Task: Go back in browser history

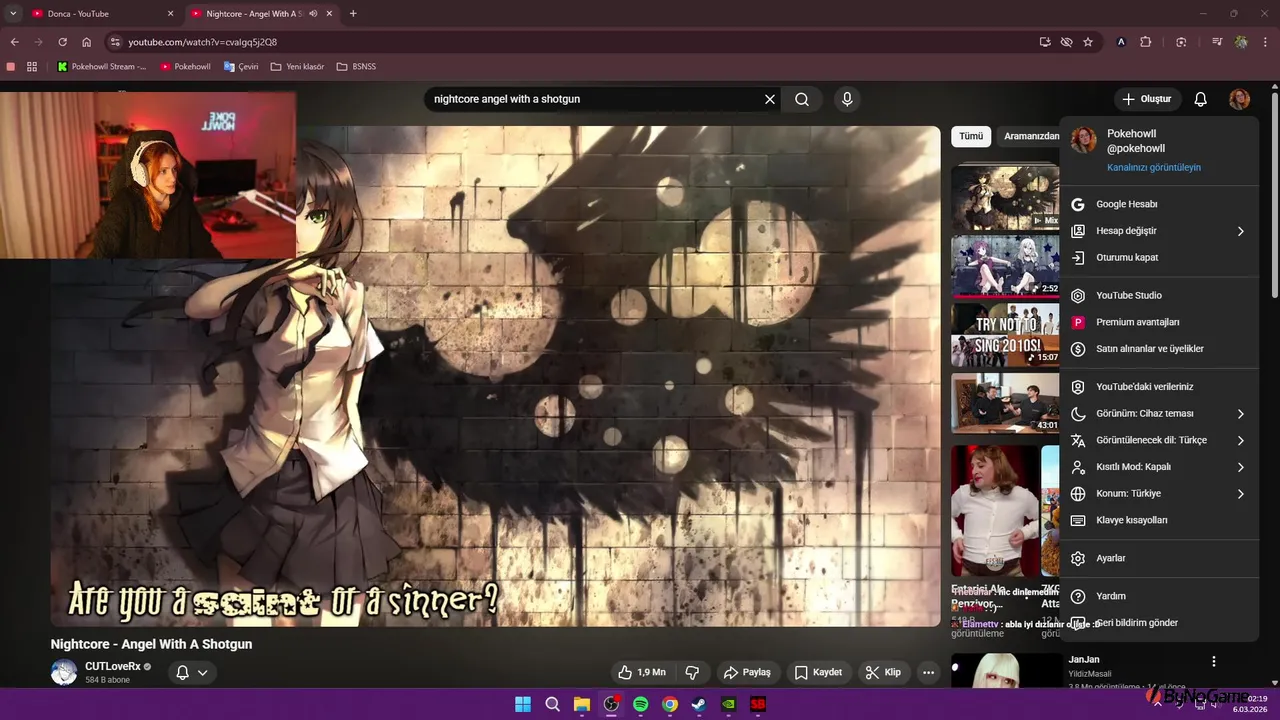Action: pyautogui.click(x=14, y=42)
